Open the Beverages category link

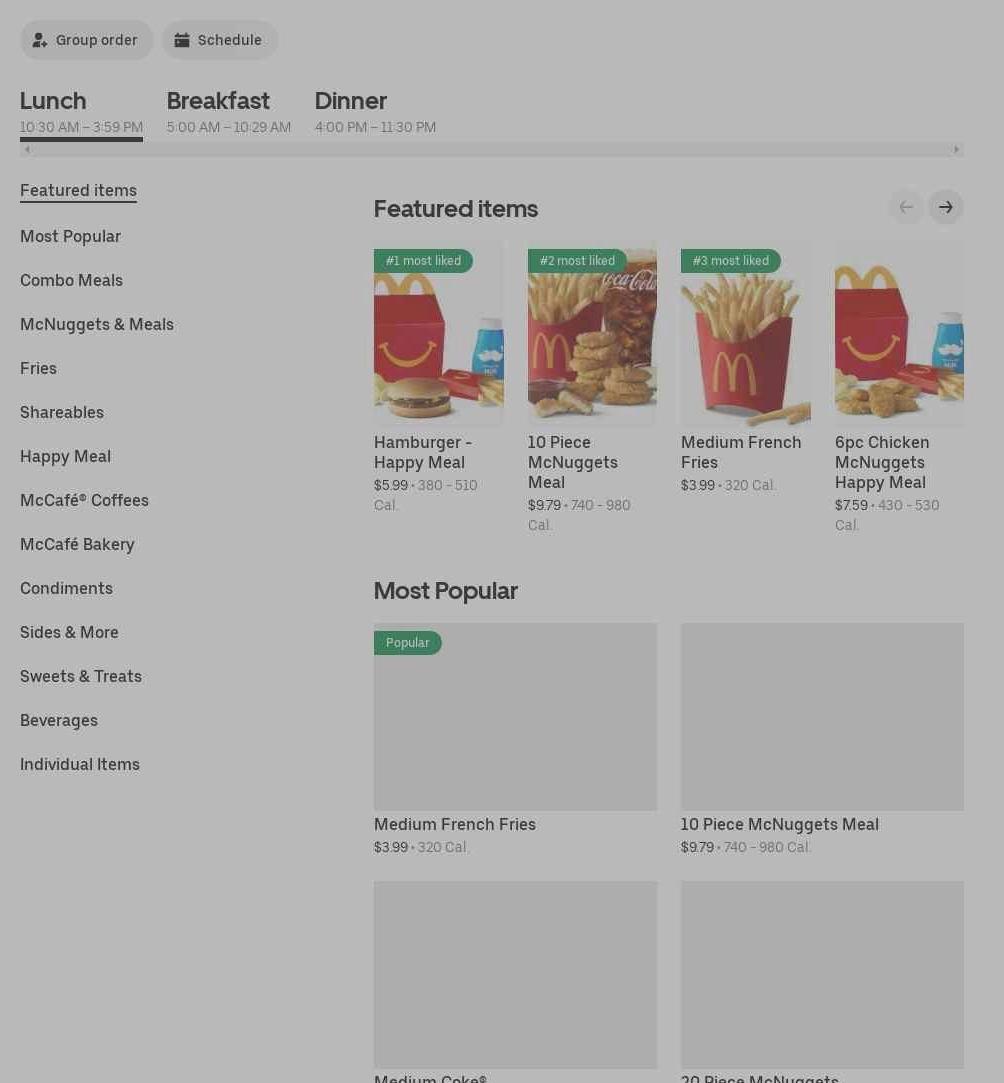coord(59,720)
